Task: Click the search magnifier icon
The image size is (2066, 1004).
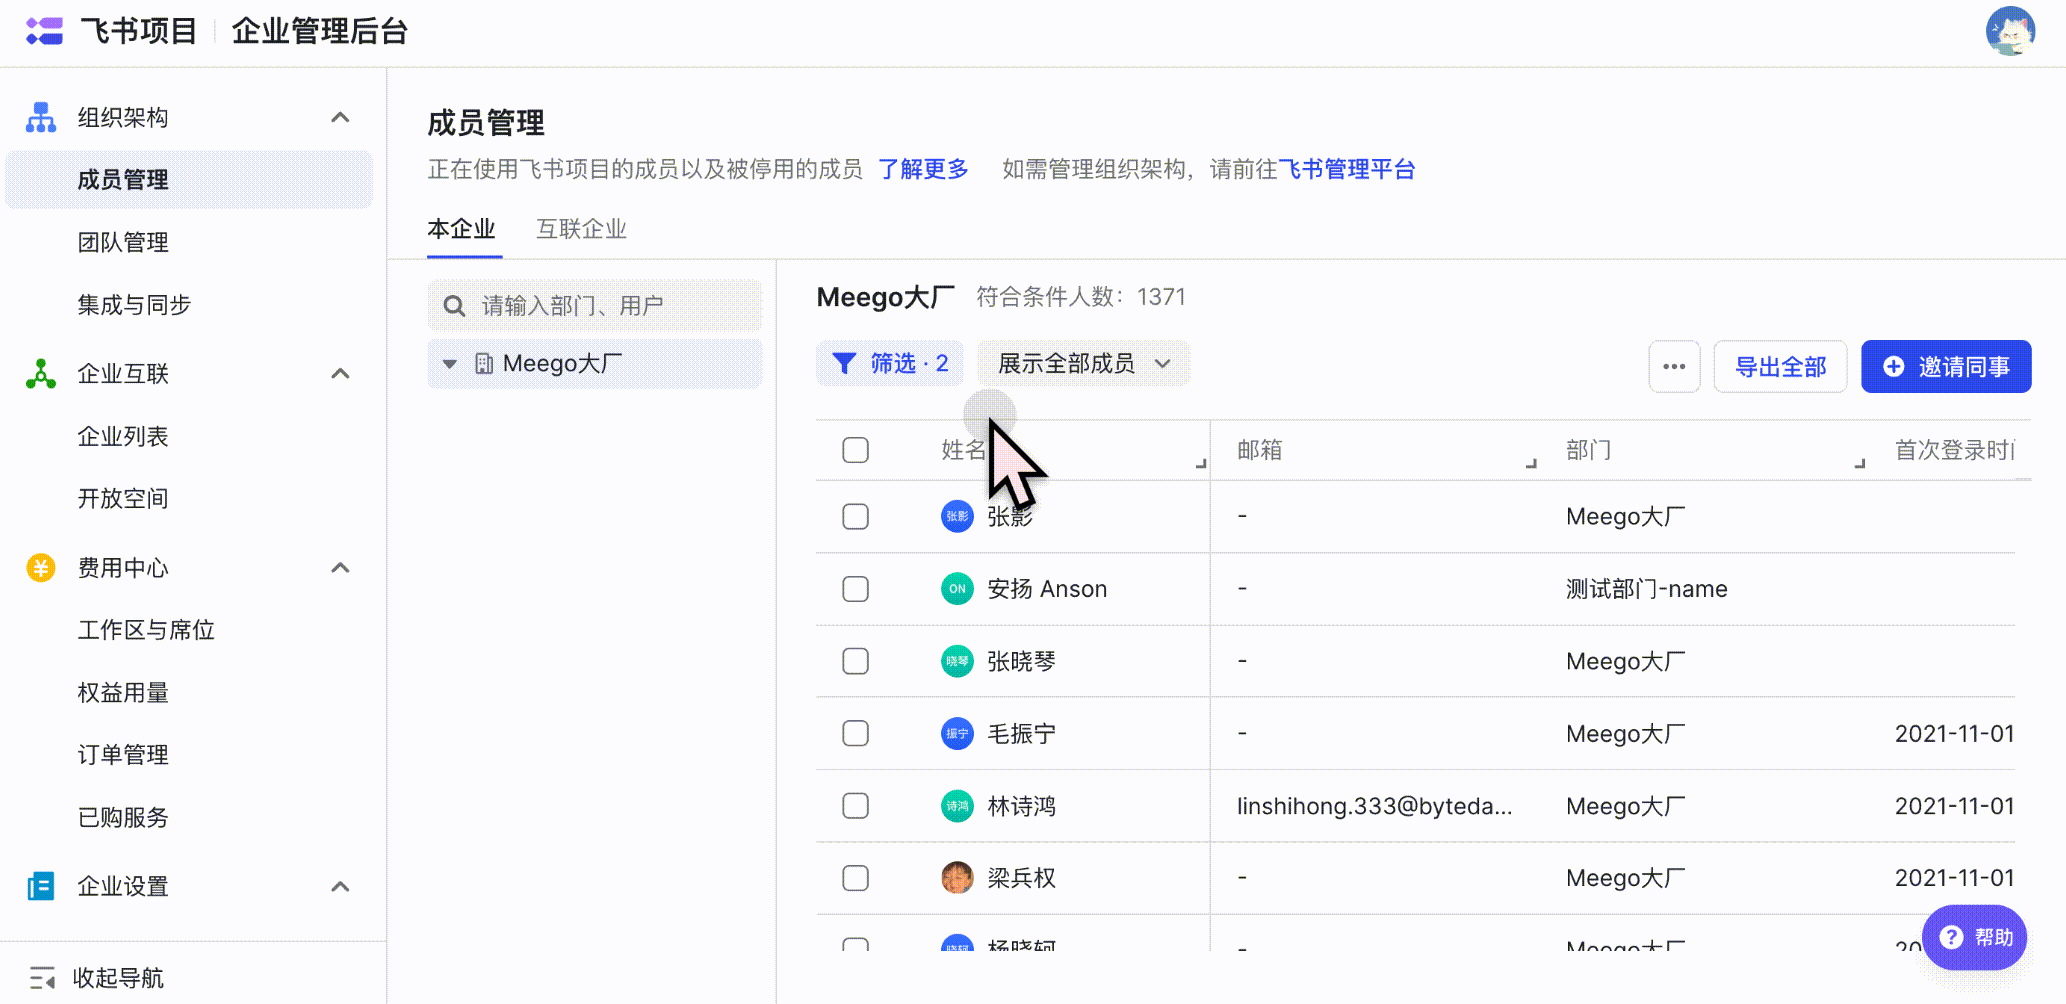Action: click(x=454, y=306)
